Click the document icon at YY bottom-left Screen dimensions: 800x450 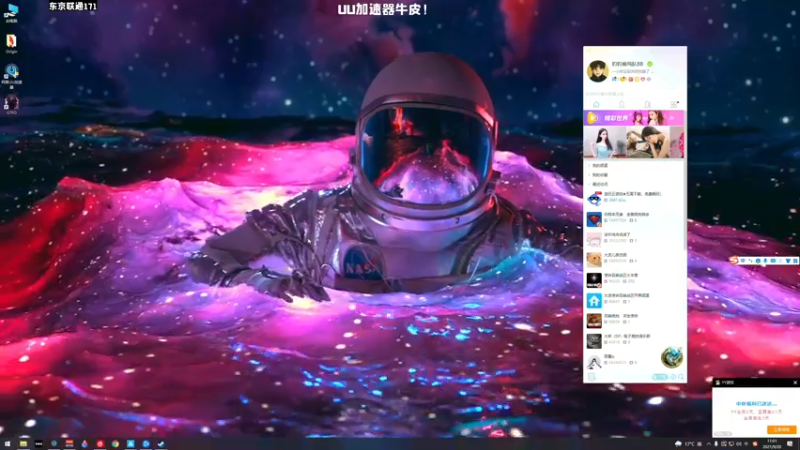592,377
